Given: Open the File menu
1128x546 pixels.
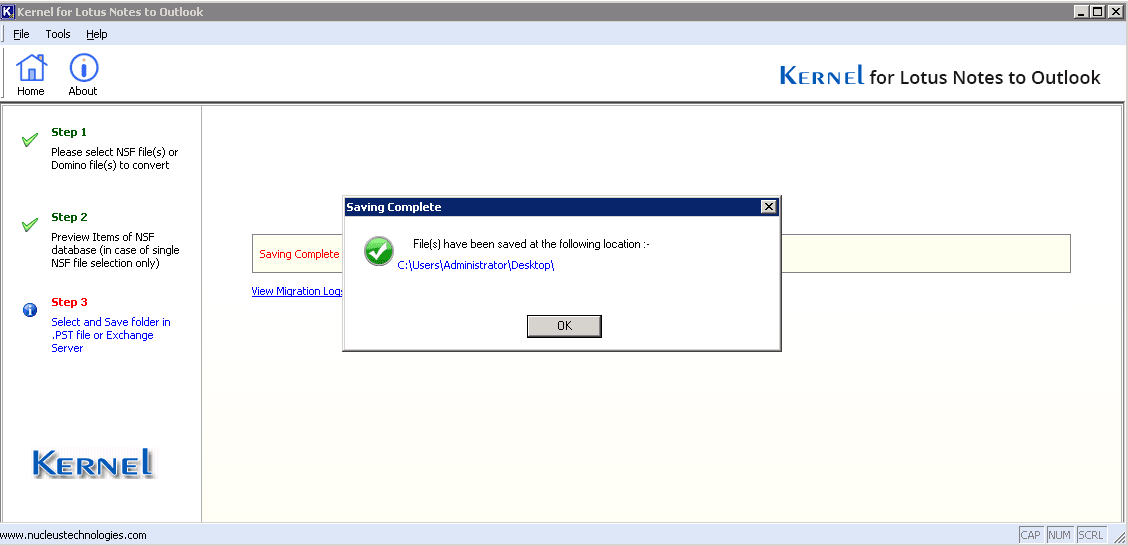Looking at the screenshot, I should point(21,34).
